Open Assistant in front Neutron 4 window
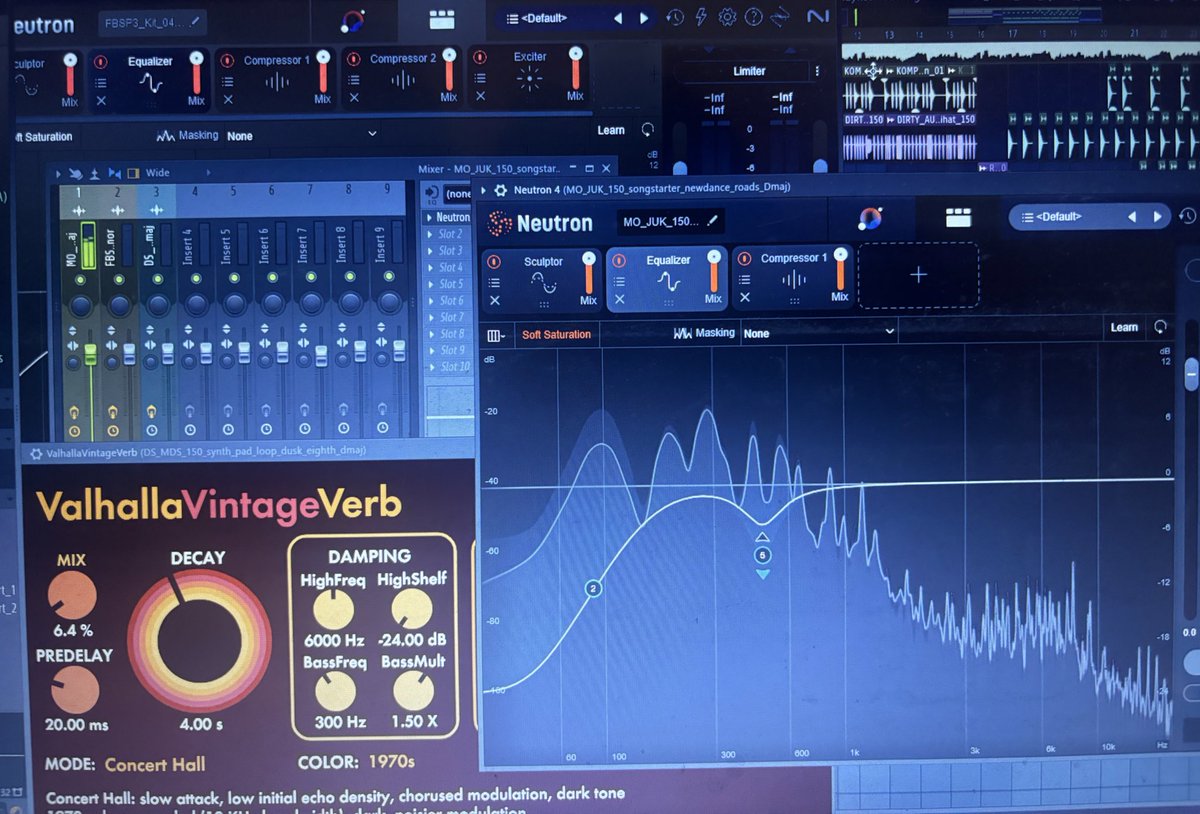The image size is (1200, 814). click(869, 218)
